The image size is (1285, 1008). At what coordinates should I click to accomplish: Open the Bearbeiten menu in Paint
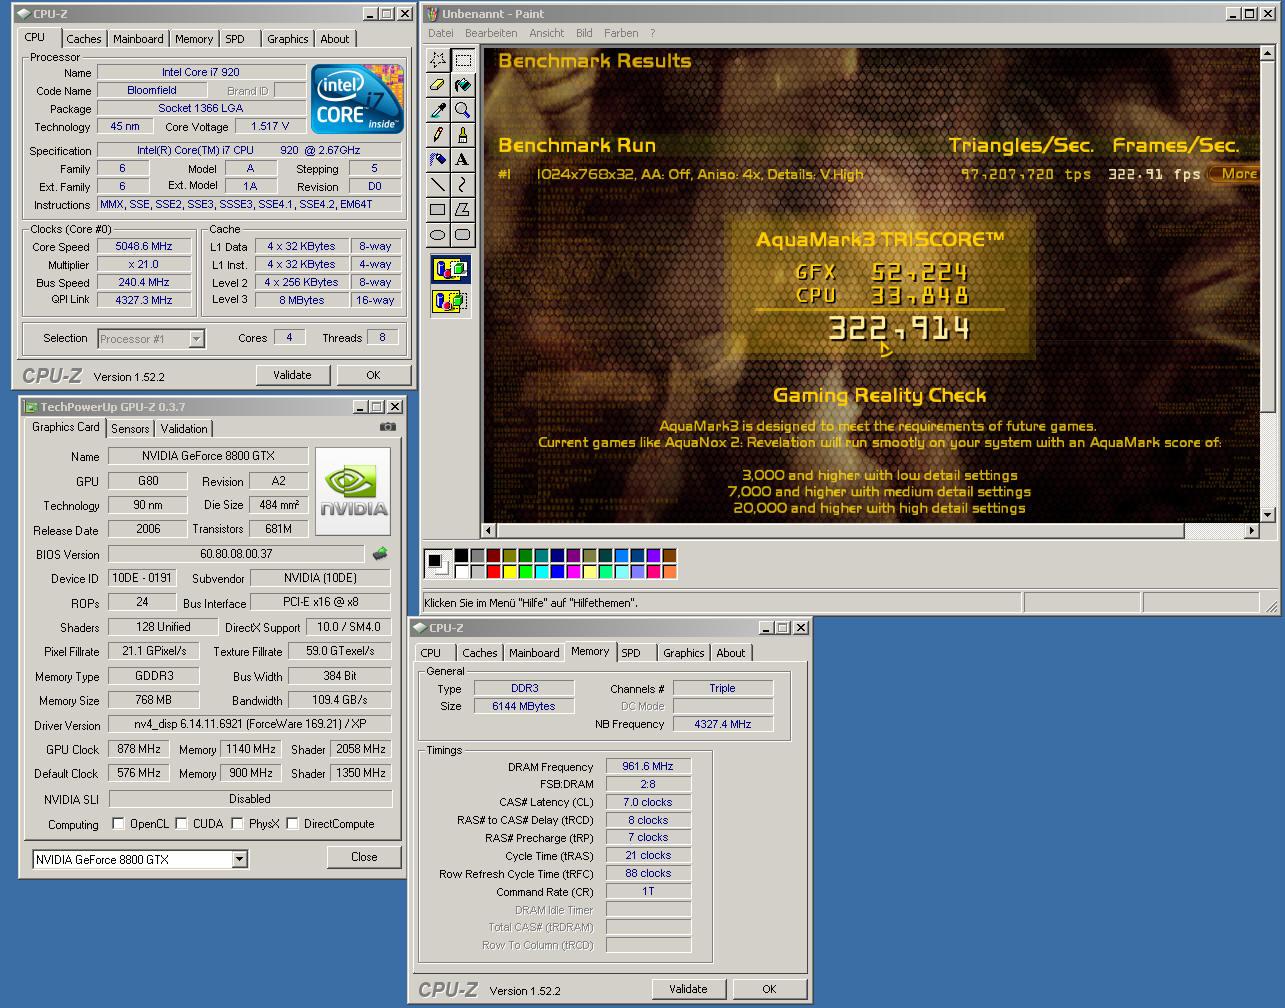491,33
